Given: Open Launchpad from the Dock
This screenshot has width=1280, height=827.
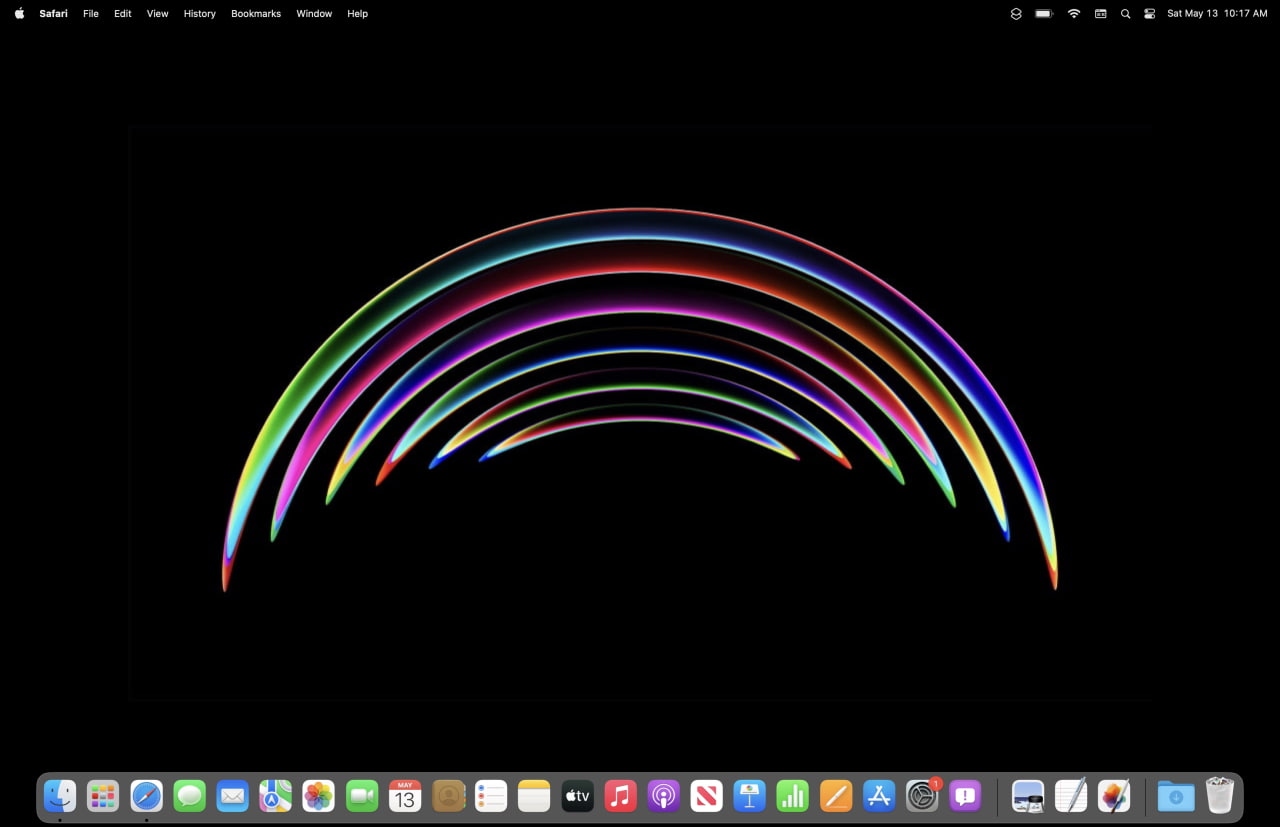Looking at the screenshot, I should [x=103, y=796].
